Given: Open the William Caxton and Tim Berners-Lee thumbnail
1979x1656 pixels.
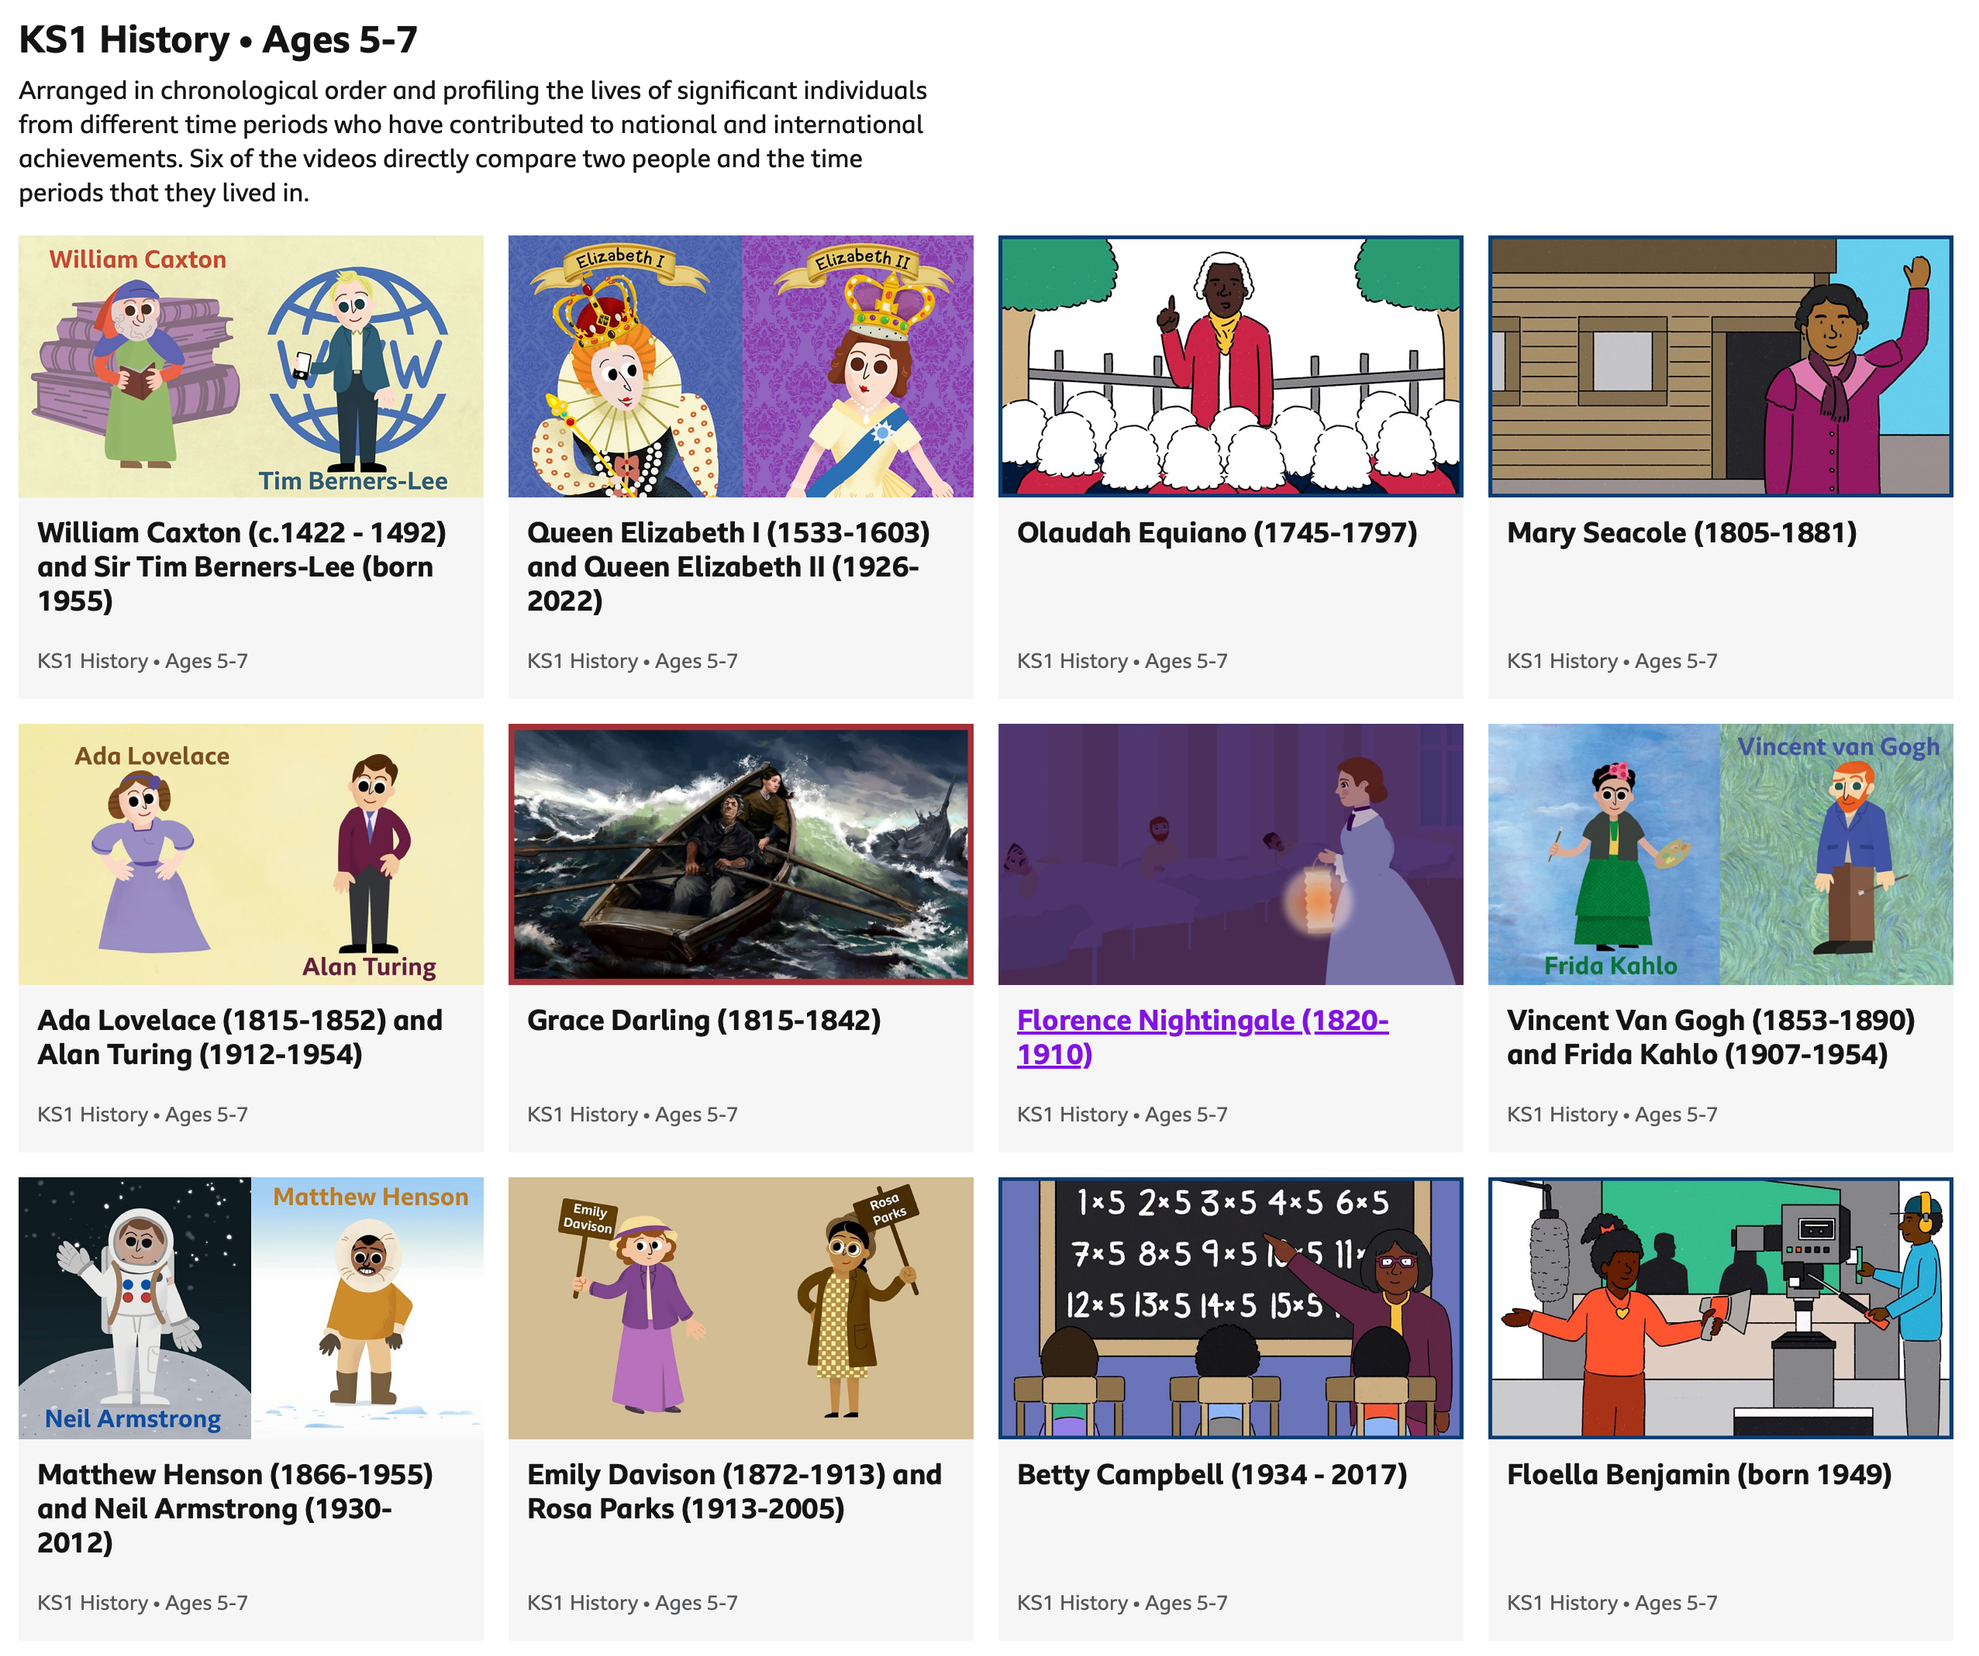Looking at the screenshot, I should pos(251,366).
